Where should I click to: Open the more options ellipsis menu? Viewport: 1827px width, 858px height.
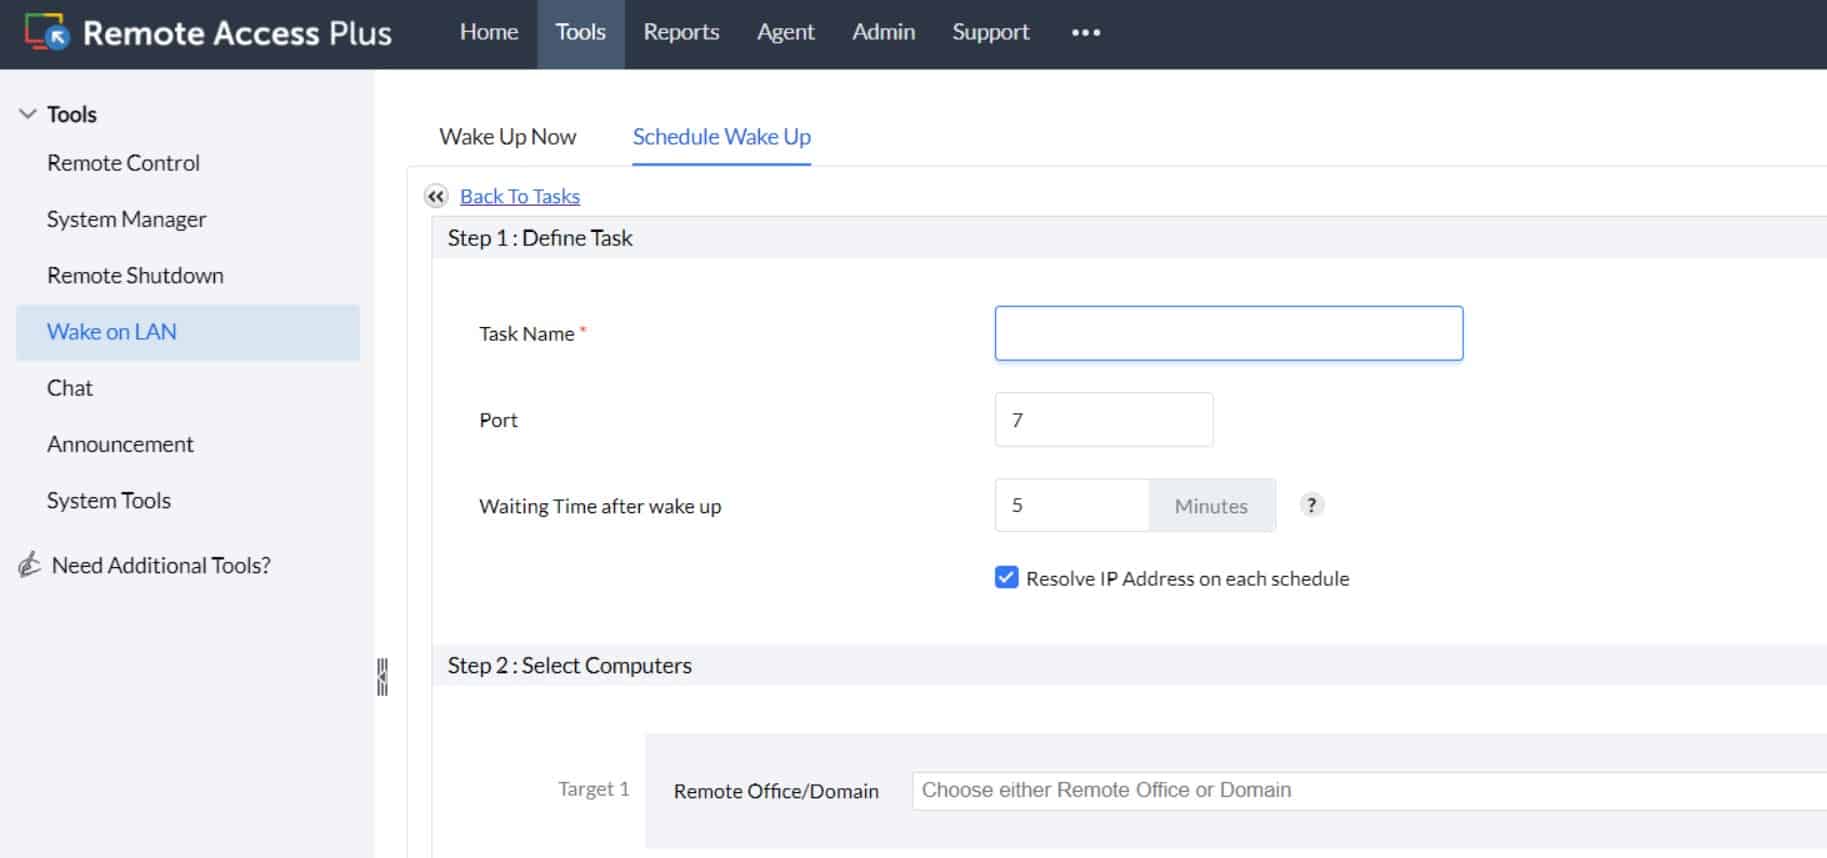pyautogui.click(x=1086, y=33)
